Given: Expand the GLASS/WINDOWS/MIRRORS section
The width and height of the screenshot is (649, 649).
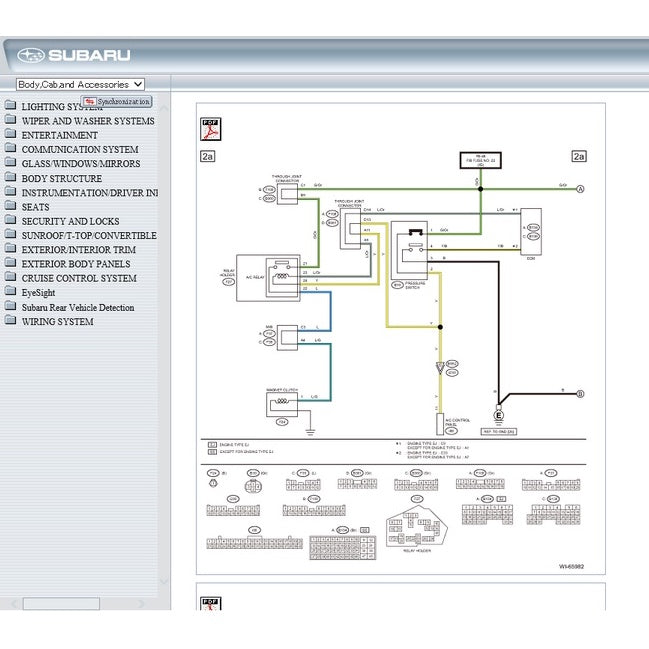Looking at the screenshot, I should pos(81,164).
